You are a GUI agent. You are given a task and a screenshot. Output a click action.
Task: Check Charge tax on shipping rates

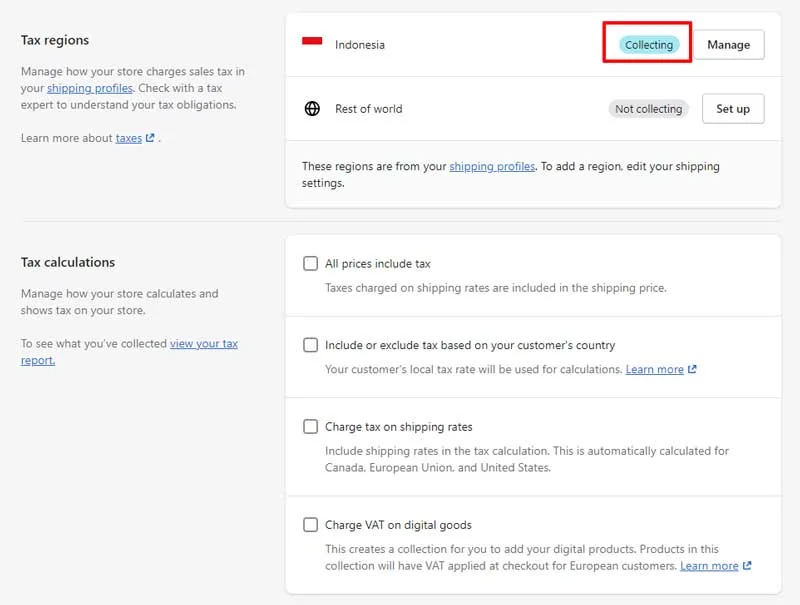point(310,426)
